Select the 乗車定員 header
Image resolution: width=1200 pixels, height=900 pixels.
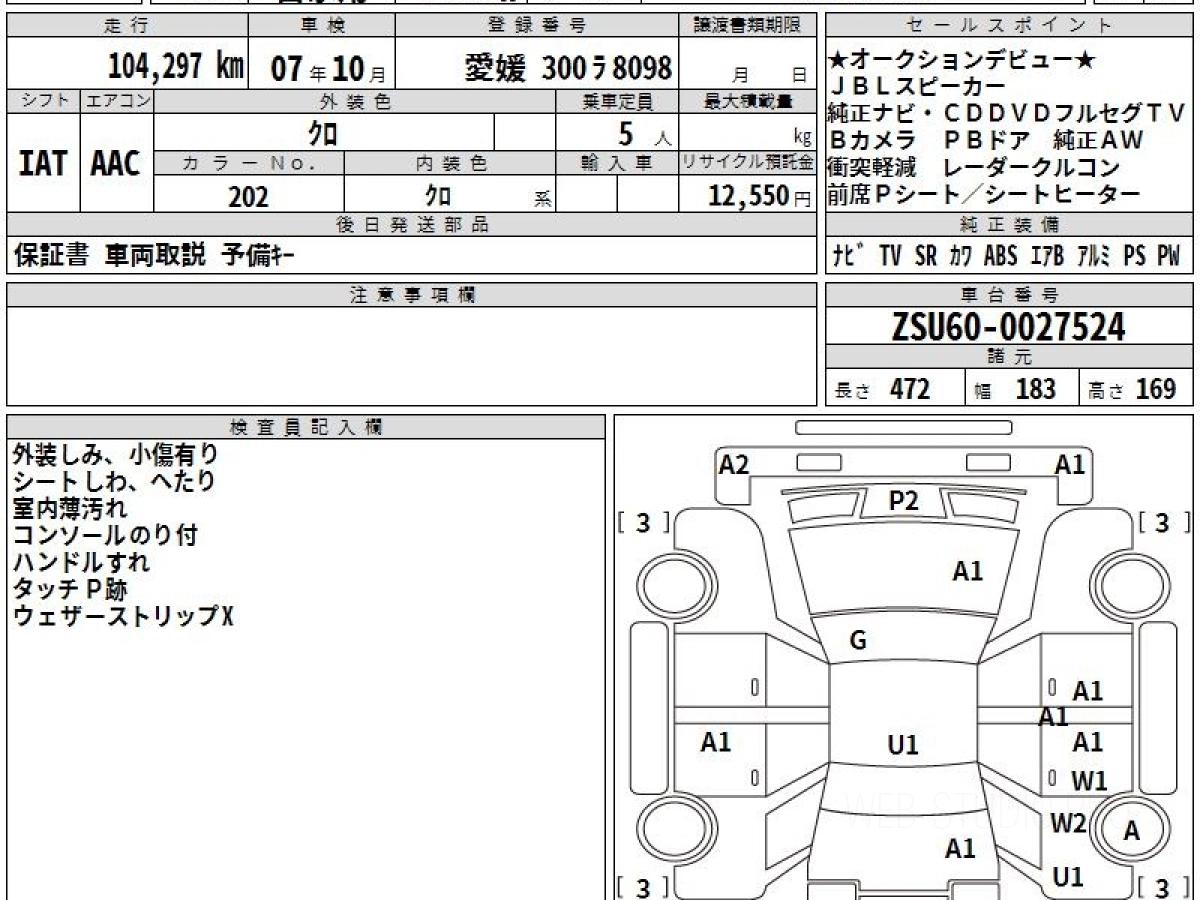[617, 101]
